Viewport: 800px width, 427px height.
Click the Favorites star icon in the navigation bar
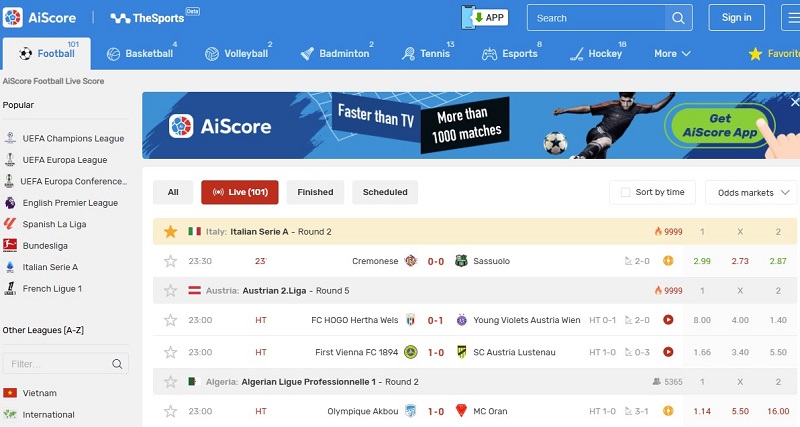pyautogui.click(x=755, y=54)
